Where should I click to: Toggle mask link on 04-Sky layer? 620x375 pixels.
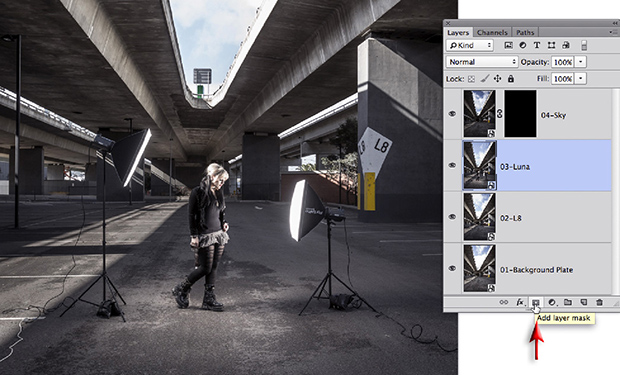coord(500,114)
